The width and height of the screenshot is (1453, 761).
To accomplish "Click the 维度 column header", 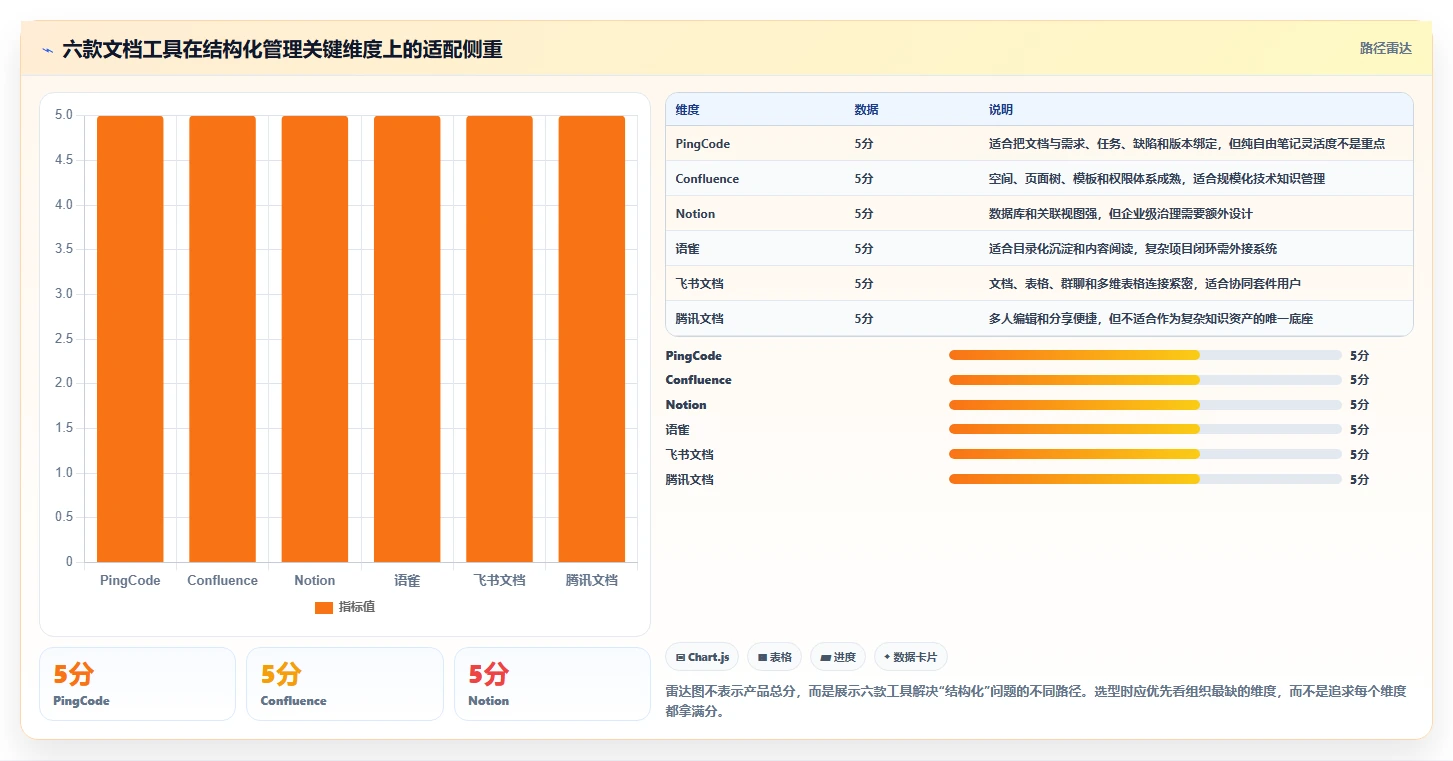I will pyautogui.click(x=687, y=109).
